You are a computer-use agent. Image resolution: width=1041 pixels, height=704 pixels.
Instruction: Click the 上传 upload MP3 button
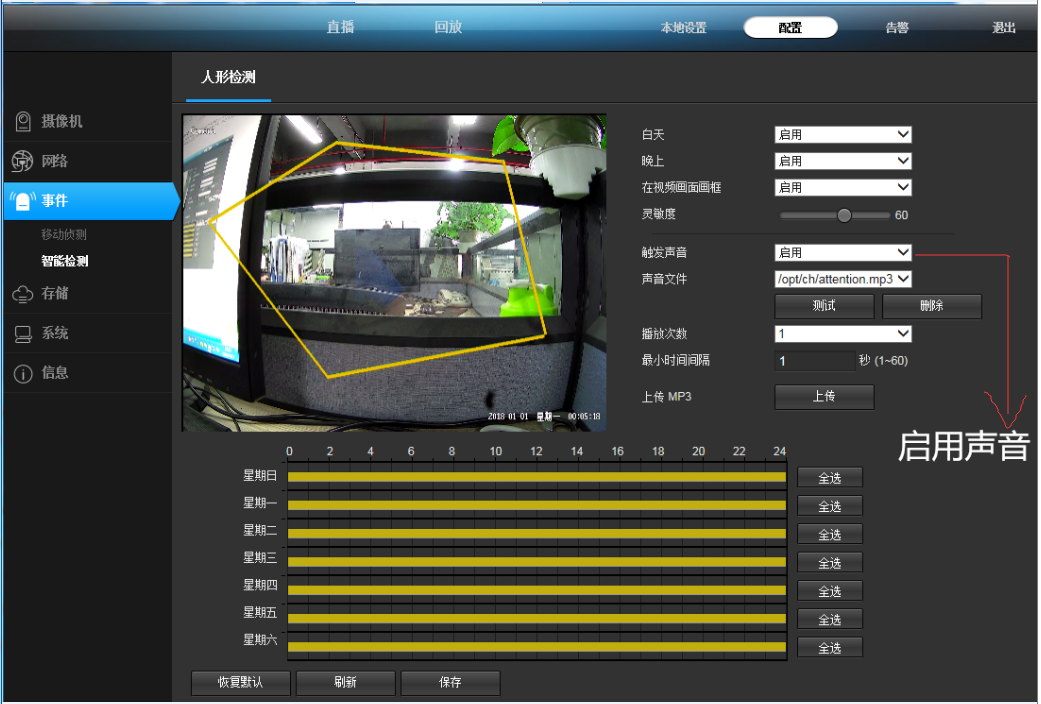(824, 397)
